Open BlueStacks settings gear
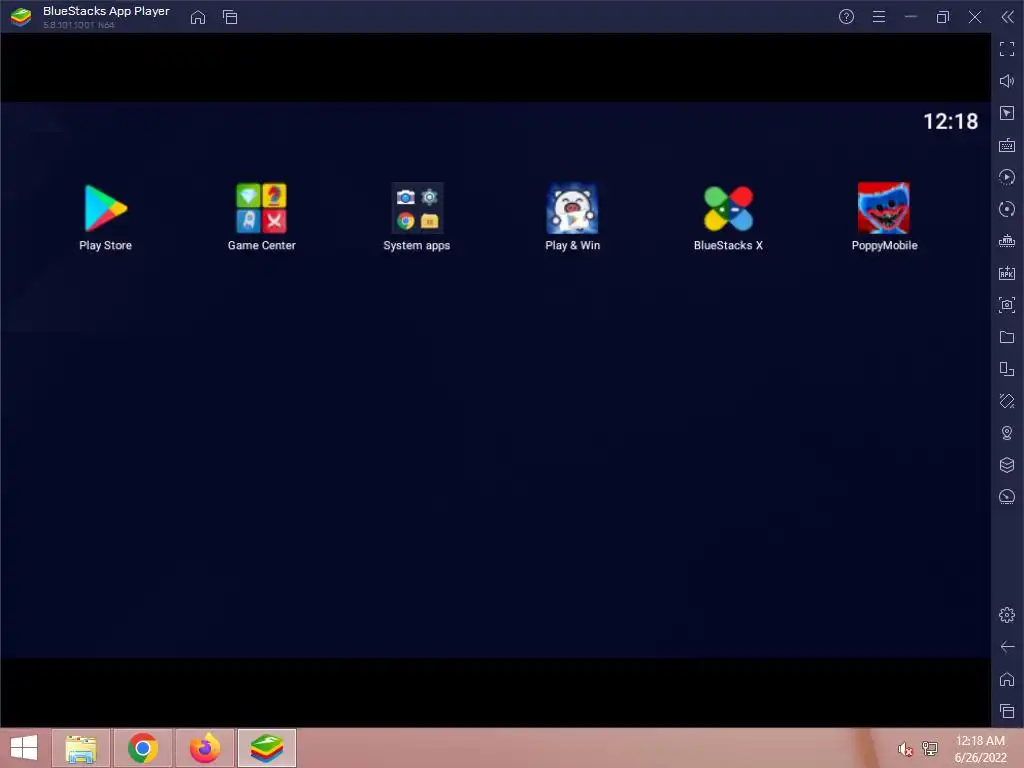Screen dimensions: 1024x768 click(x=1007, y=615)
